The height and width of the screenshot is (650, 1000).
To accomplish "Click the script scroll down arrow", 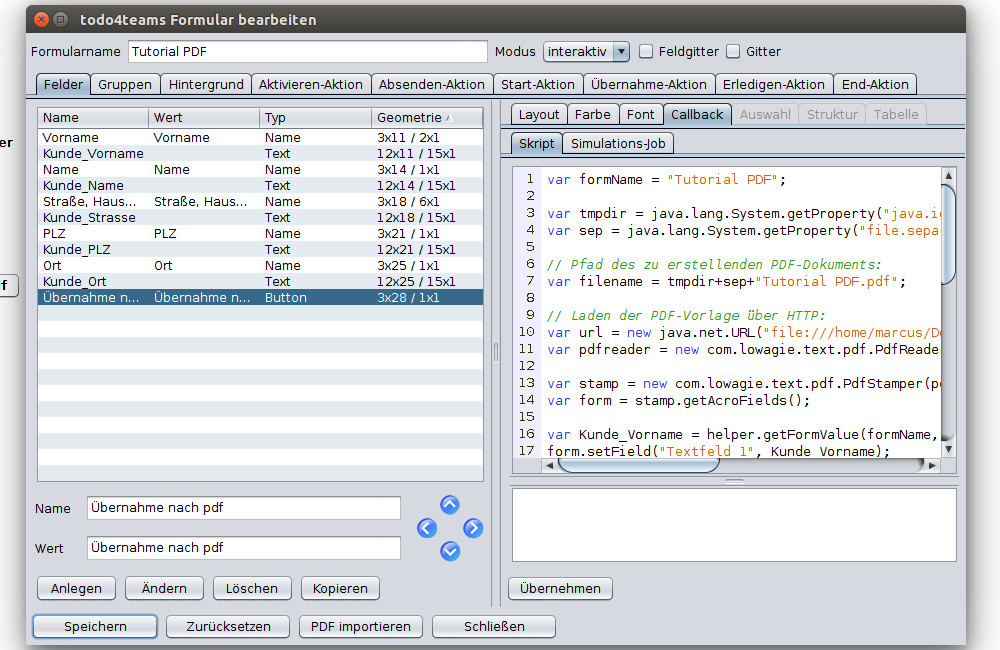I will [x=948, y=449].
